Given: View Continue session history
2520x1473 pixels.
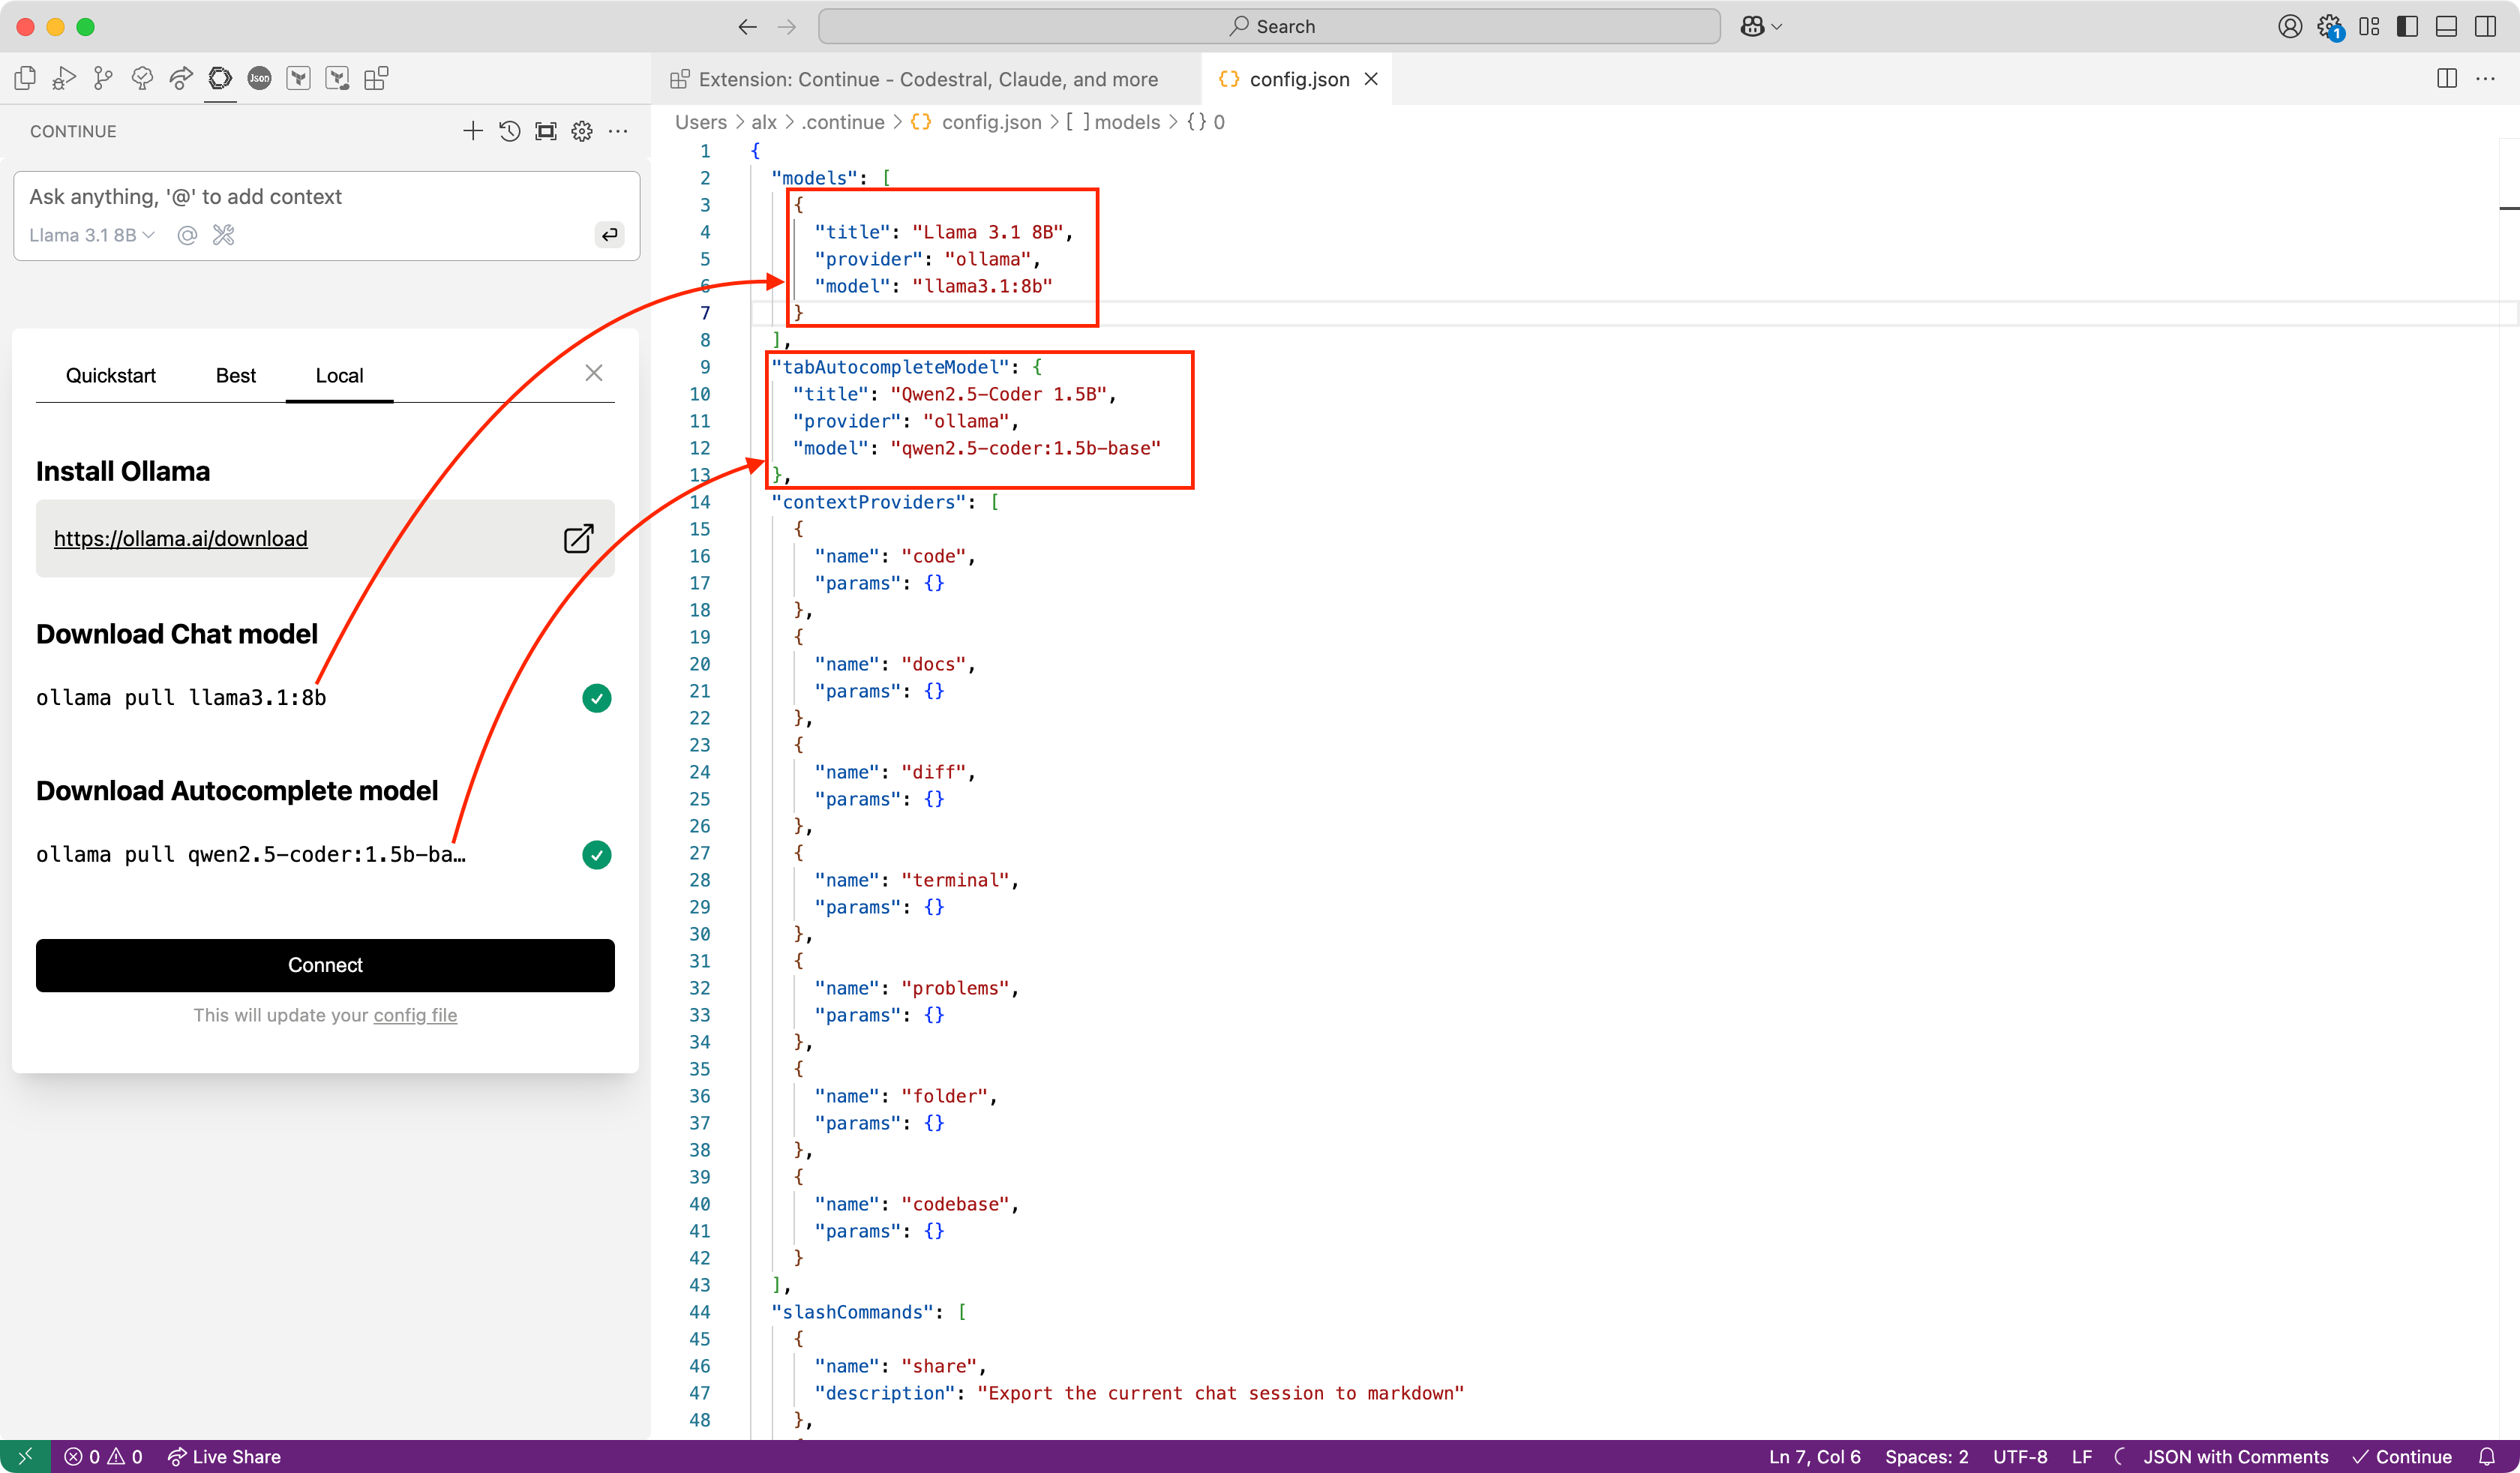Looking at the screenshot, I should point(509,131).
